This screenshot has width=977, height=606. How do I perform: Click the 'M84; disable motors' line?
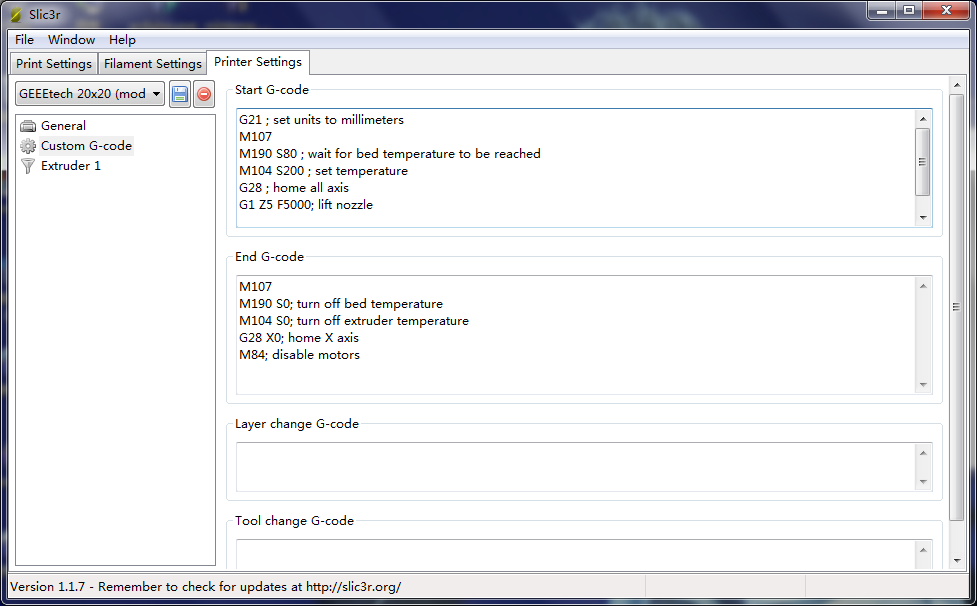(x=300, y=355)
